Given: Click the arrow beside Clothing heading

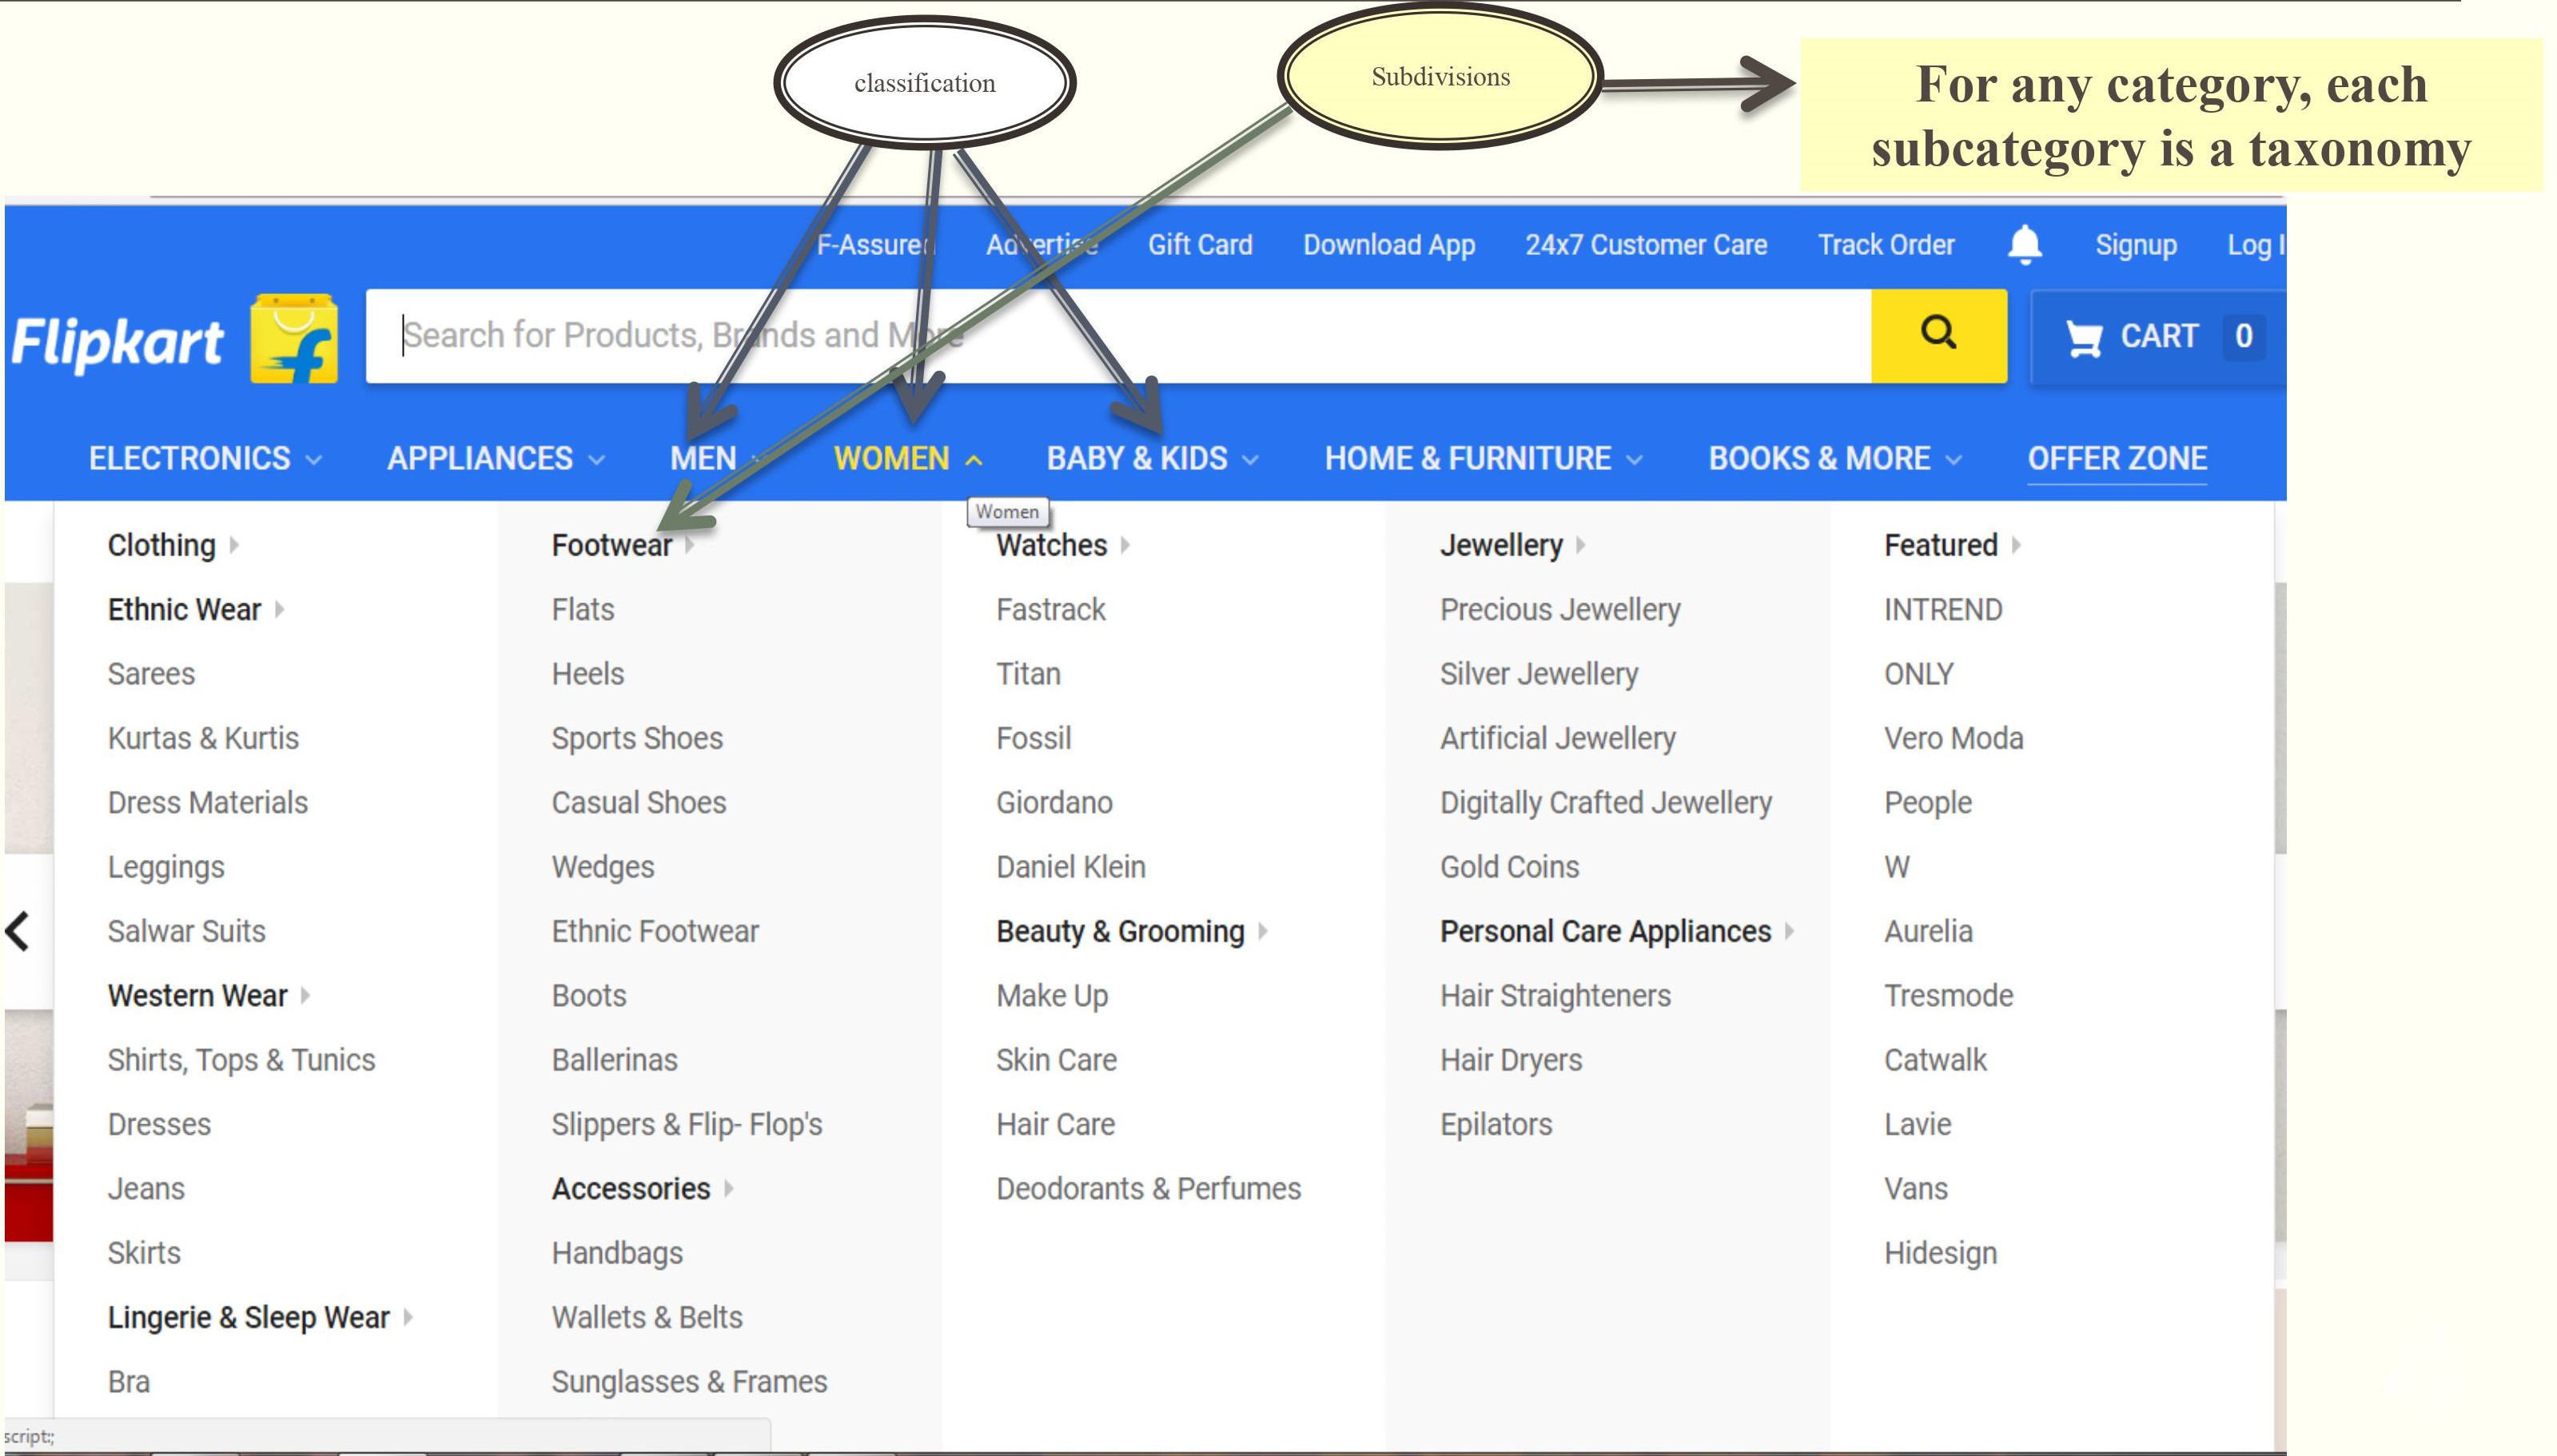Looking at the screenshot, I should [234, 545].
